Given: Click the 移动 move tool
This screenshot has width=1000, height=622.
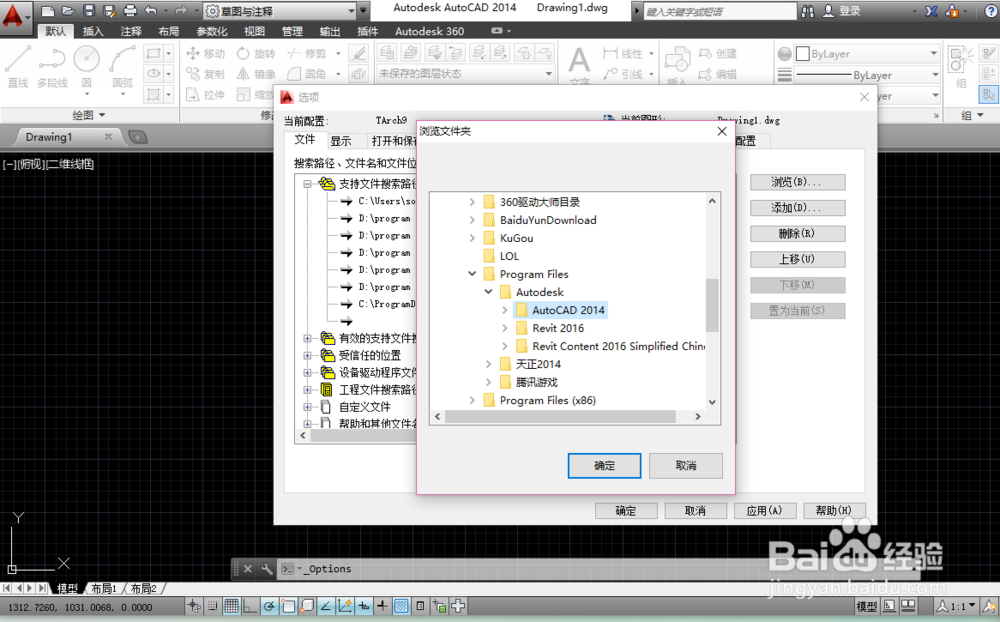Looking at the screenshot, I should pos(205,54).
